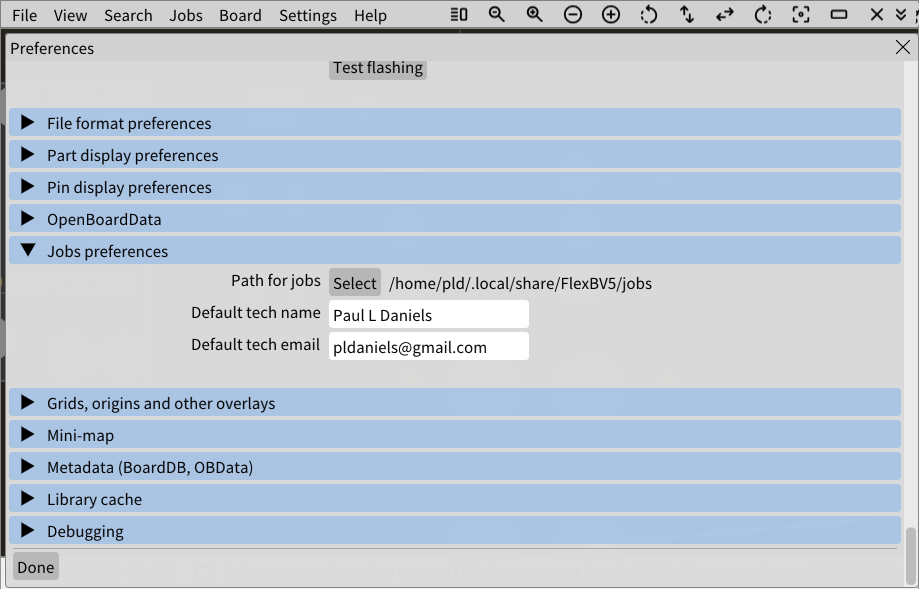
Task: Click the center-focus target toolbar icon
Action: [800, 15]
